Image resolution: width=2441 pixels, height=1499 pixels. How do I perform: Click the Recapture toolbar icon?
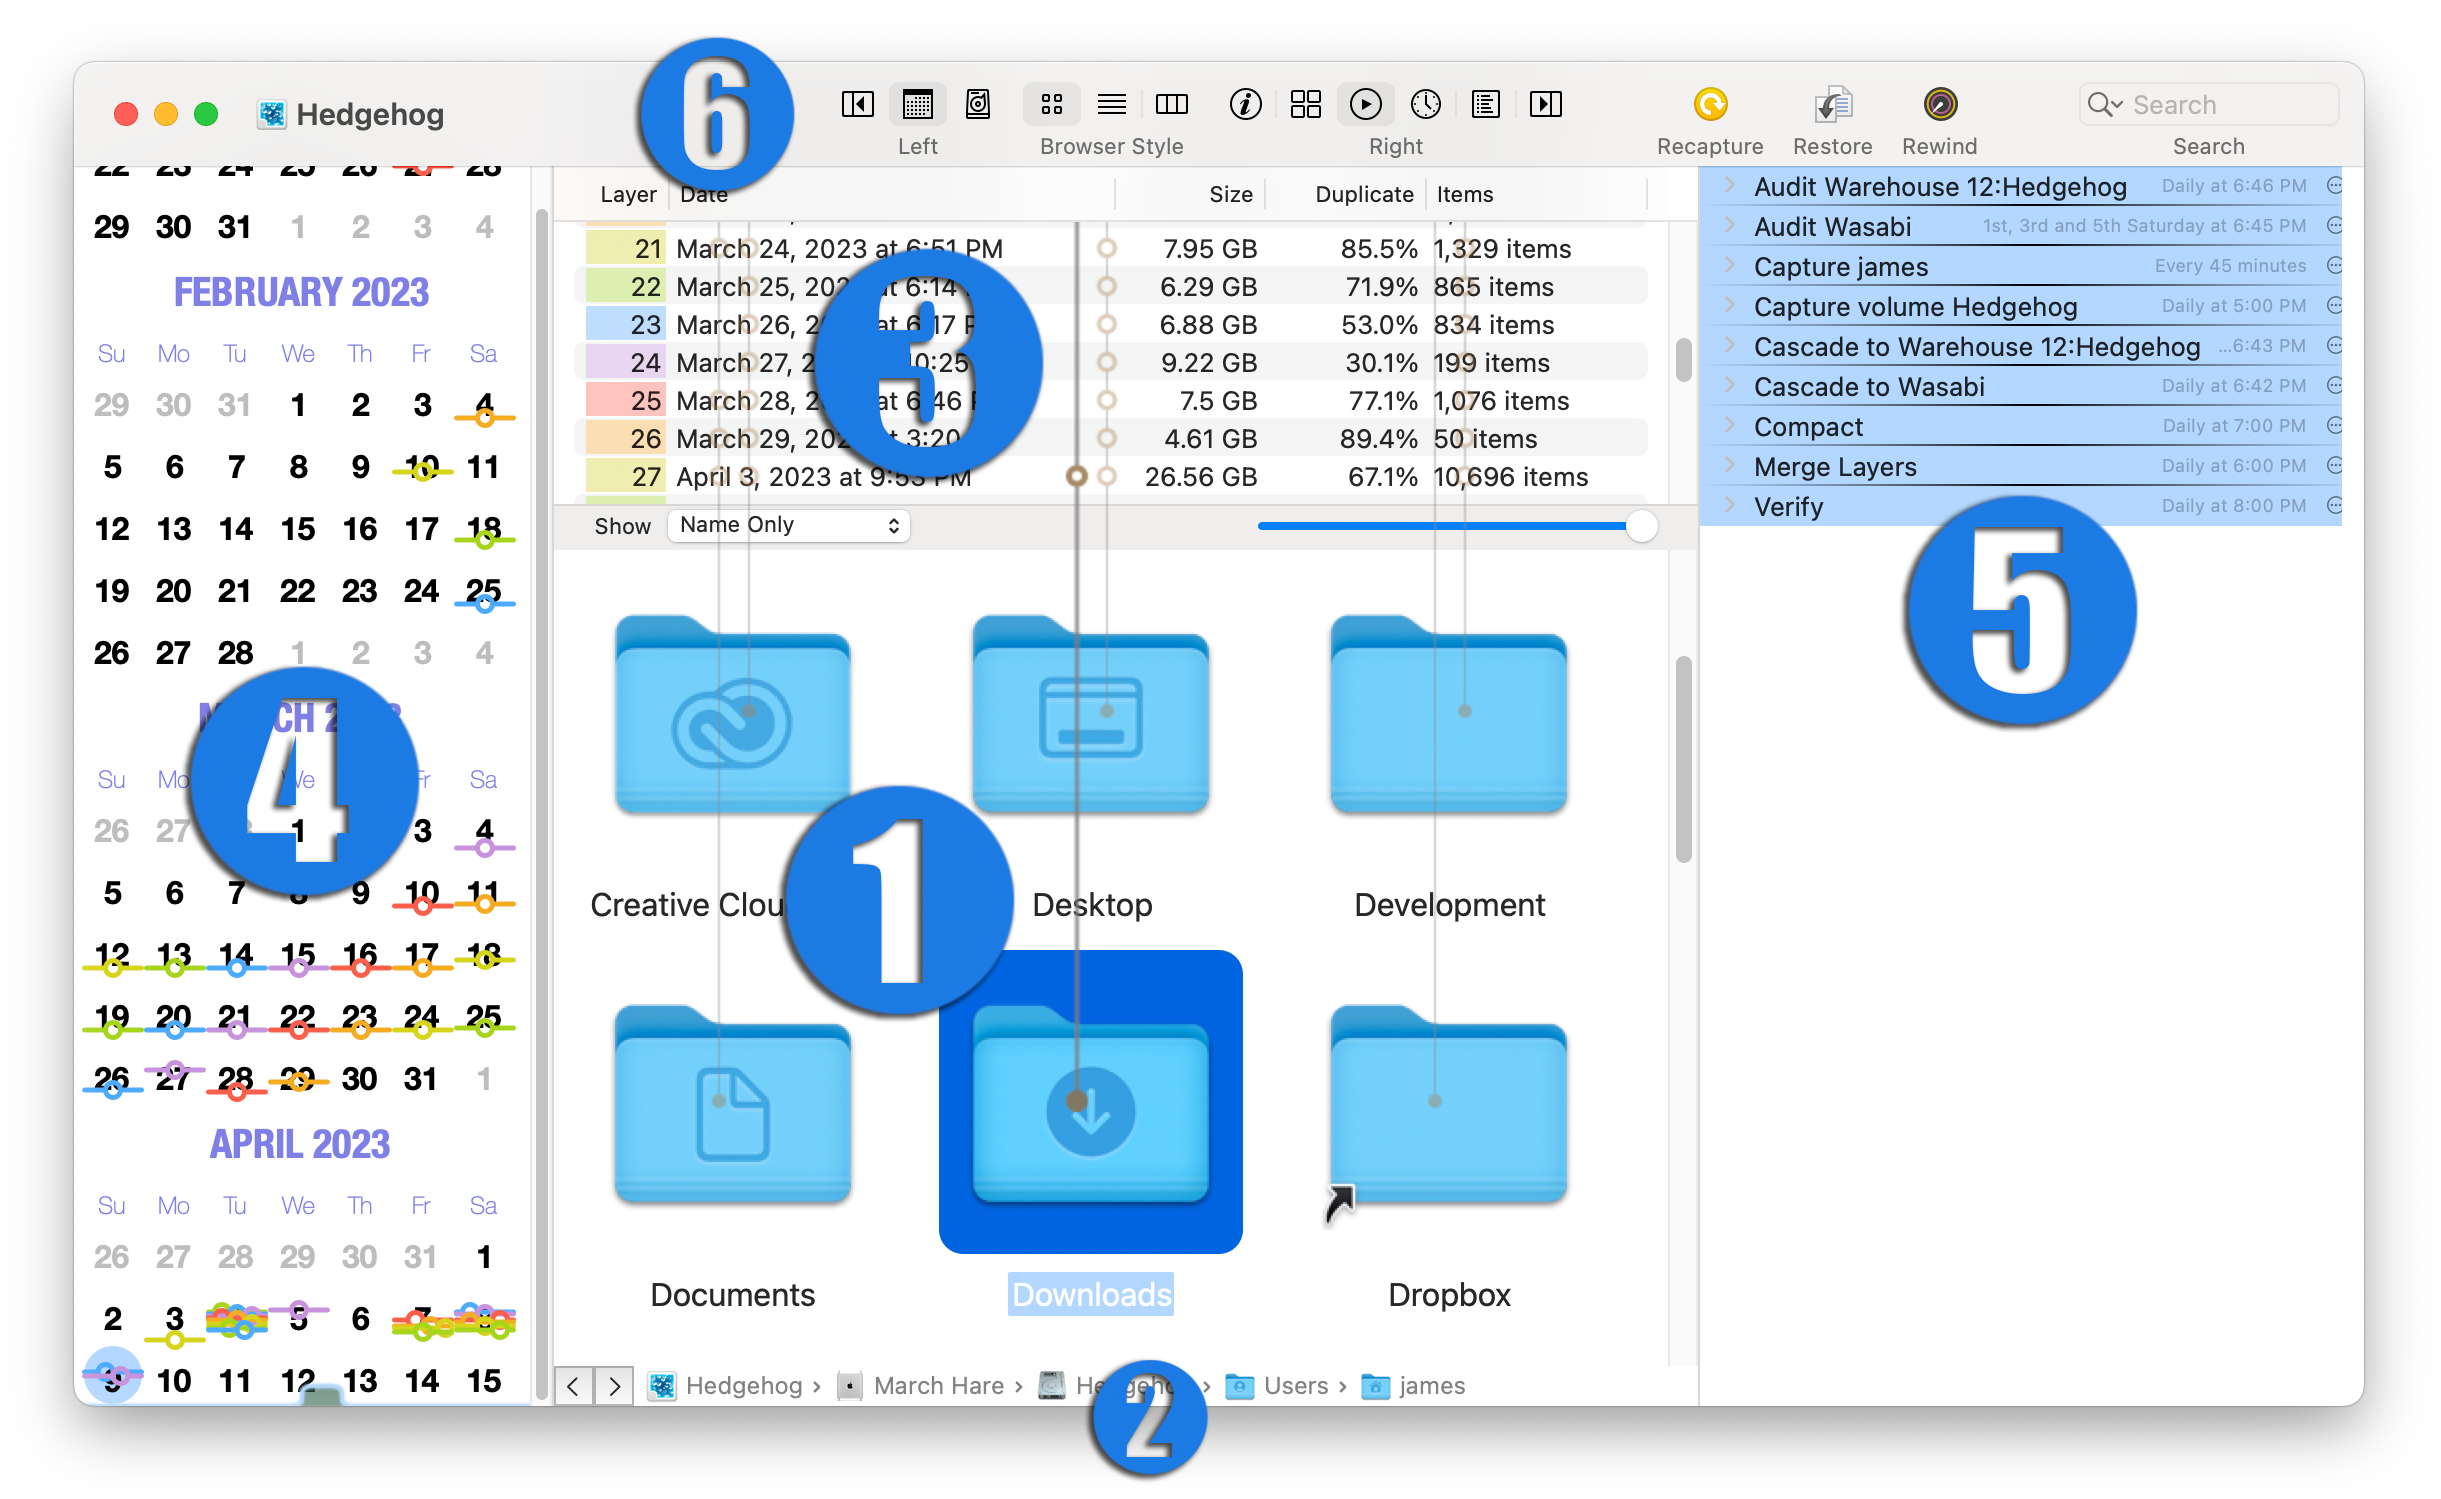[1710, 104]
